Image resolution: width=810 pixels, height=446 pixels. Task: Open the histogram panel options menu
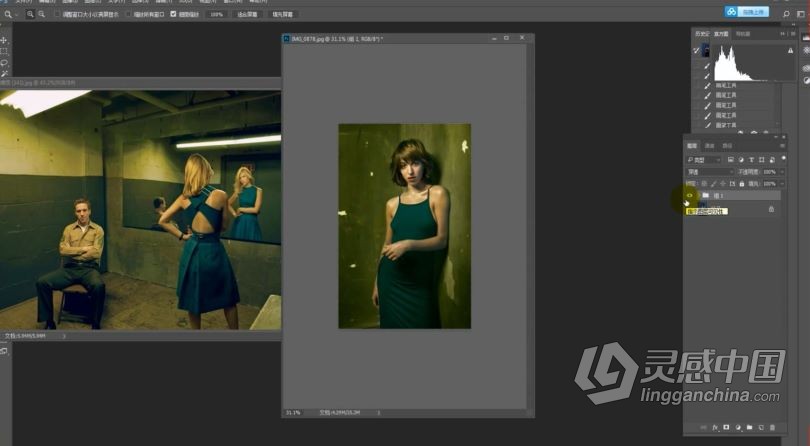[792, 34]
